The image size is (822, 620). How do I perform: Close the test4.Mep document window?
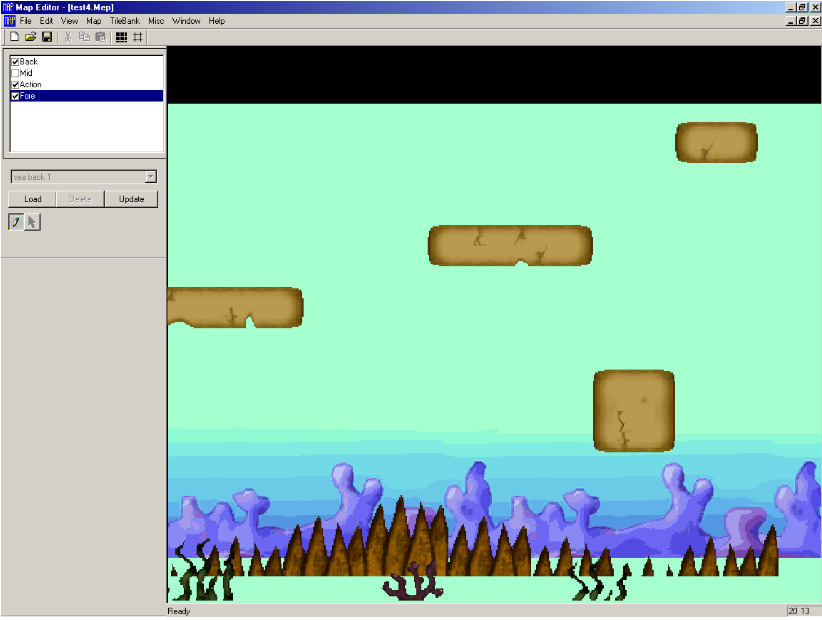815,21
